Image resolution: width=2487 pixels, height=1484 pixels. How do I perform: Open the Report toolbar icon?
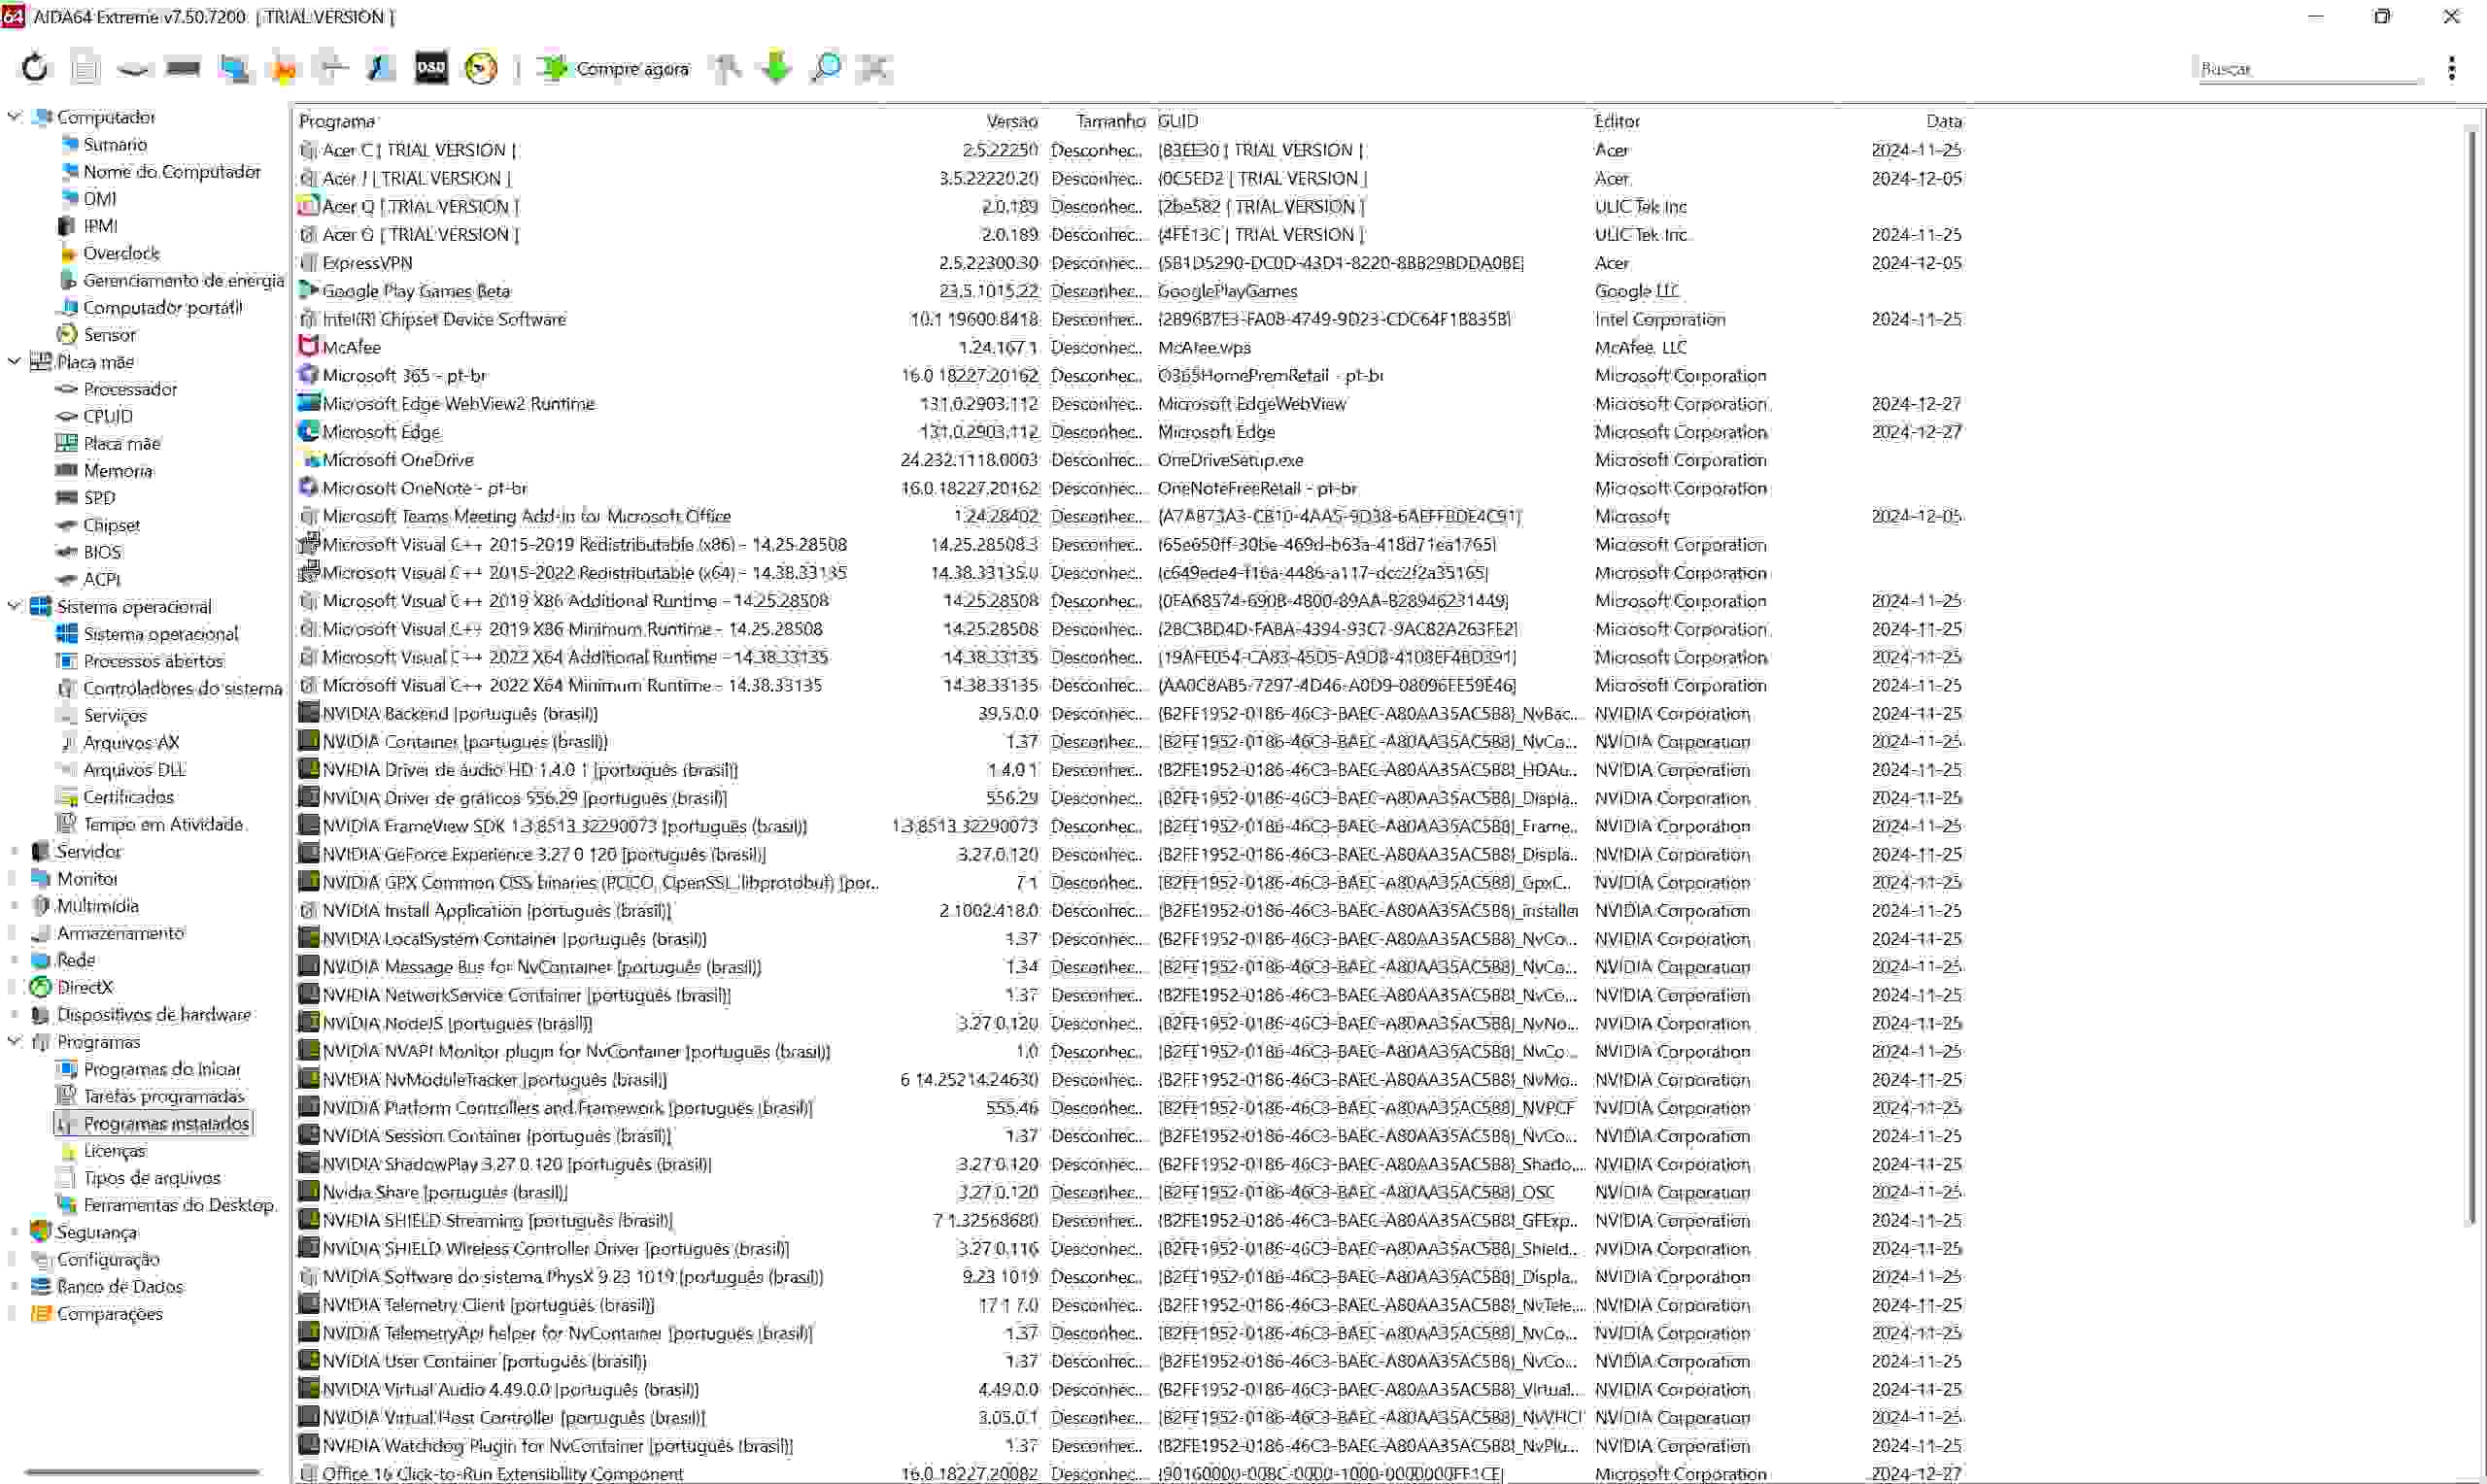85,68
